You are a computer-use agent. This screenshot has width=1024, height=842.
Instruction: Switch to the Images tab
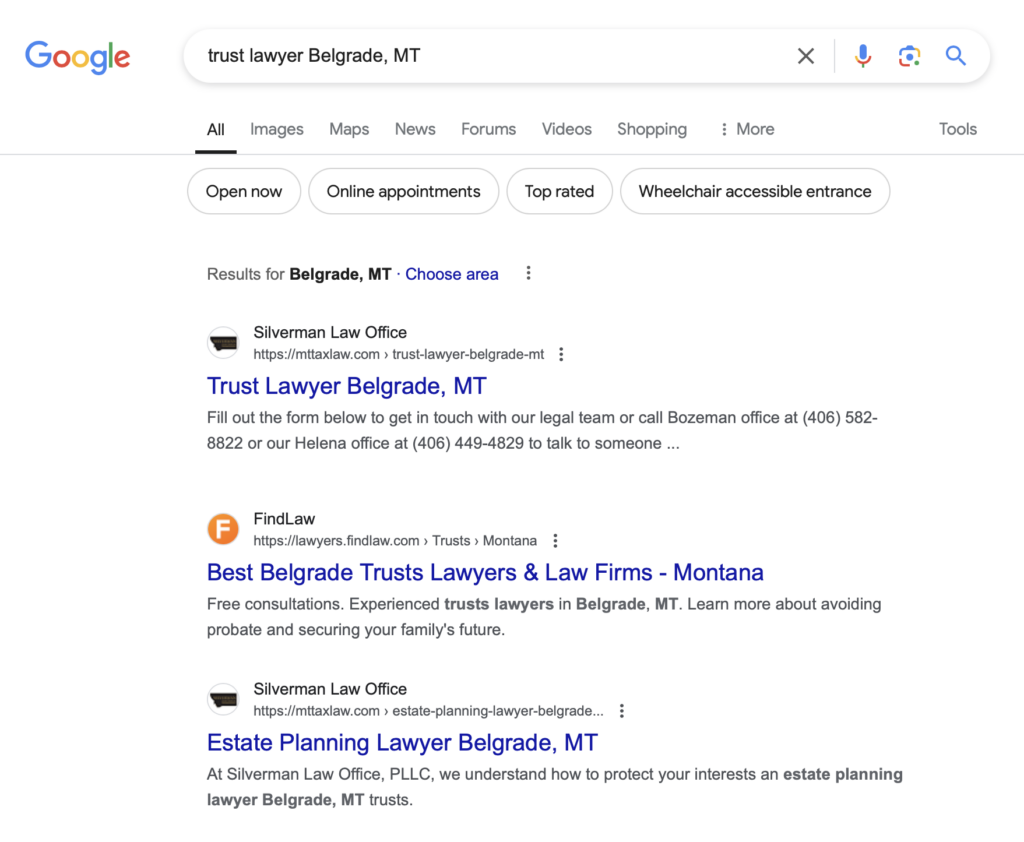coord(276,129)
